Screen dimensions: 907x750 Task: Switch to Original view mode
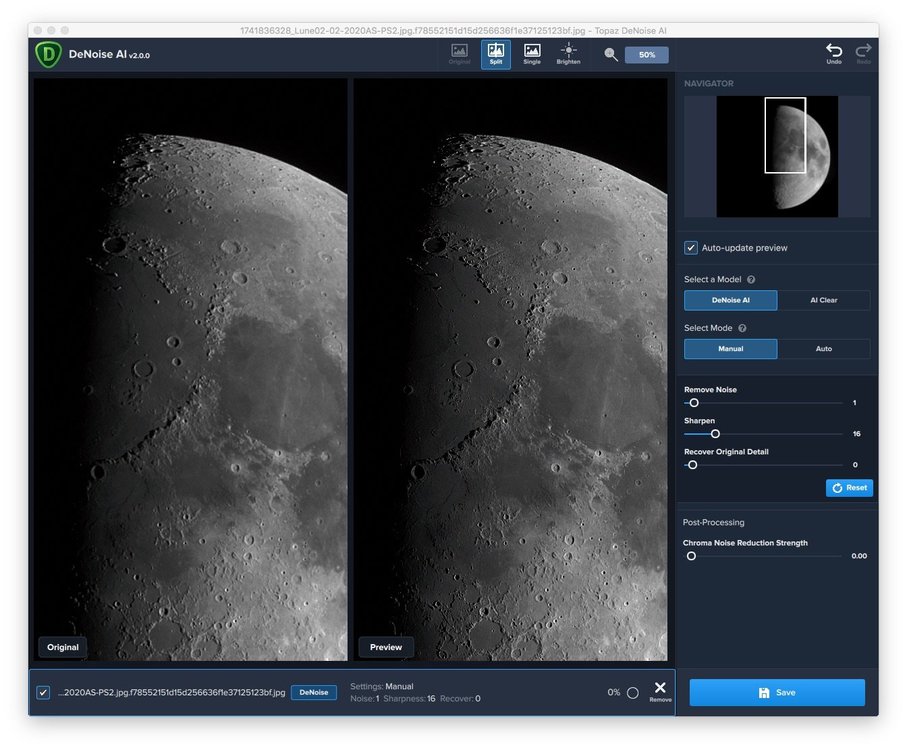coord(459,54)
